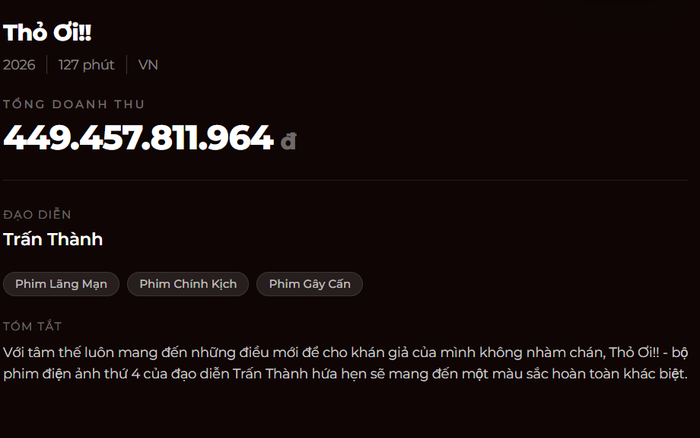Click the Đạo Diễn section label
The height and width of the screenshot is (438, 700).
click(37, 214)
